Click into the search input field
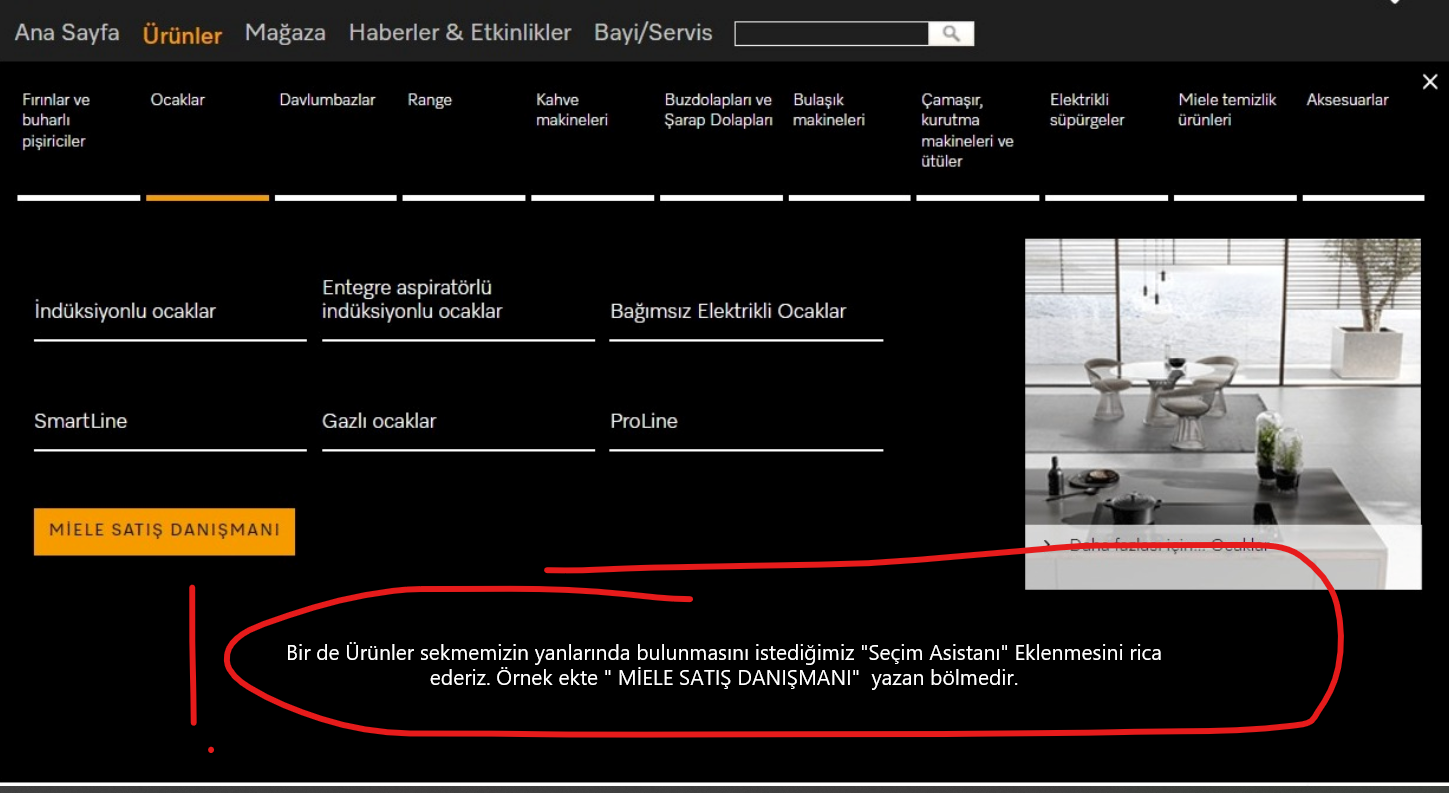The height and width of the screenshot is (793, 1449). pyautogui.click(x=832, y=34)
